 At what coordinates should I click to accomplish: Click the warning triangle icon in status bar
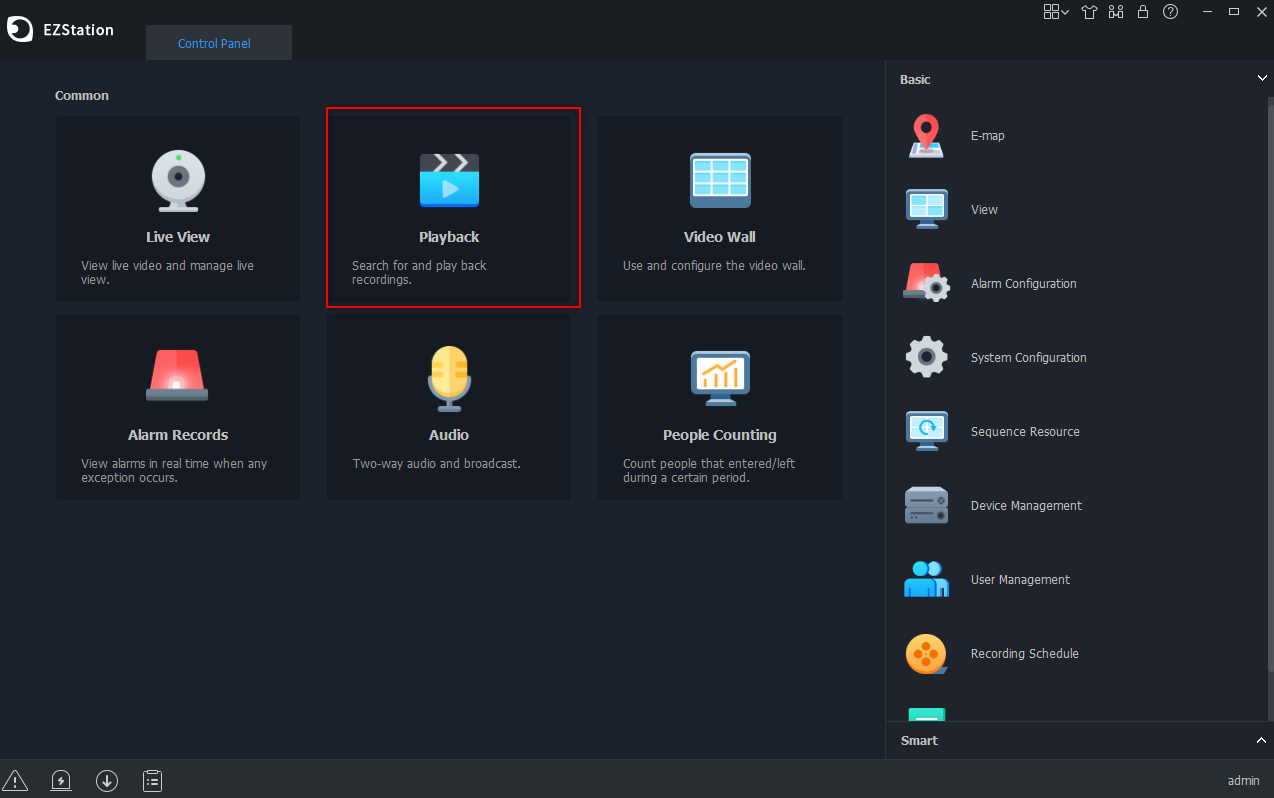click(x=15, y=780)
